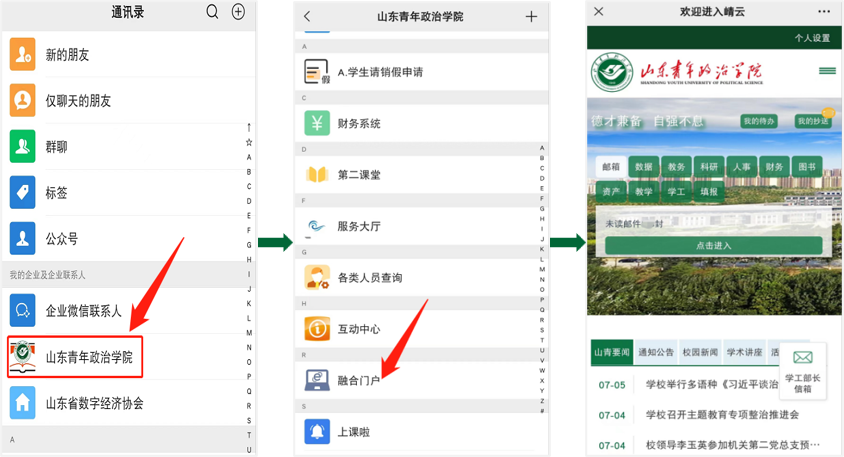
Task: Open the three-dot more menu
Action: pyautogui.click(x=824, y=11)
